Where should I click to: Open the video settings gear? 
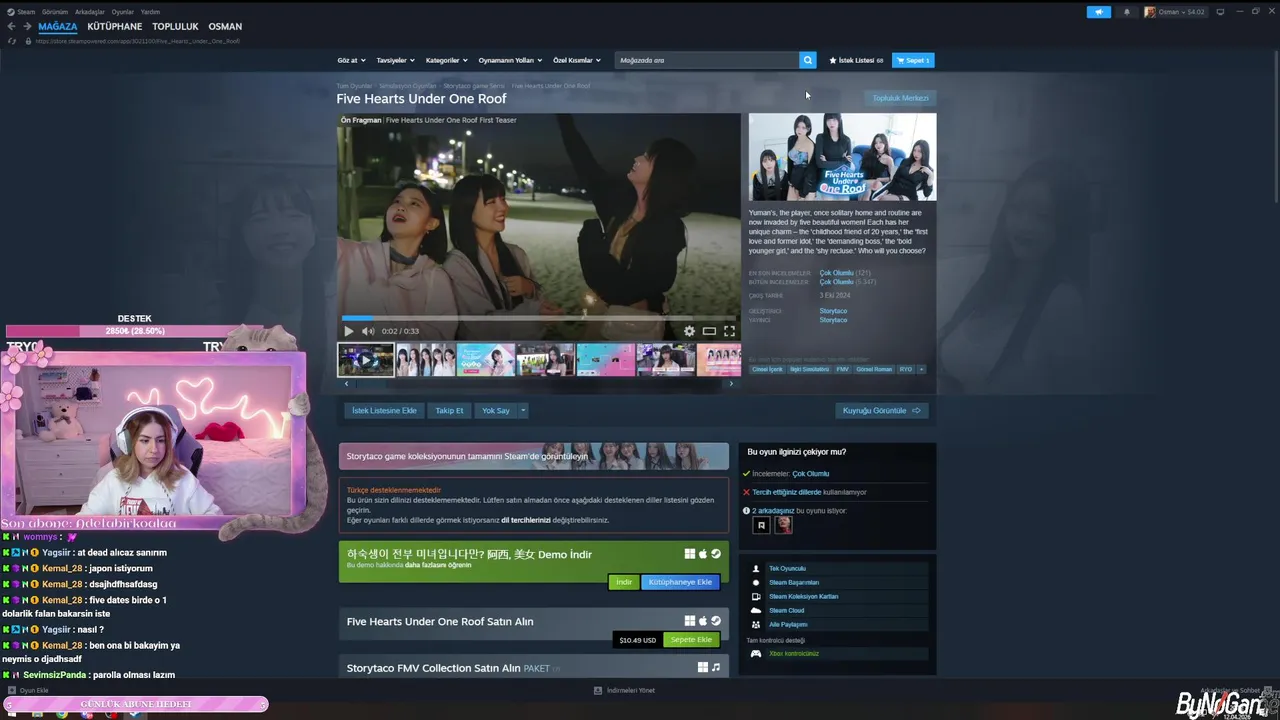tap(689, 331)
